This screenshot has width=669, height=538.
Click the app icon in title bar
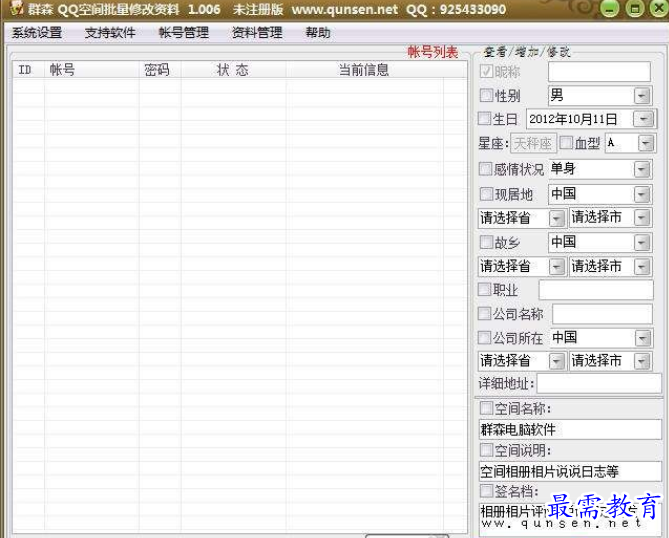[16, 9]
